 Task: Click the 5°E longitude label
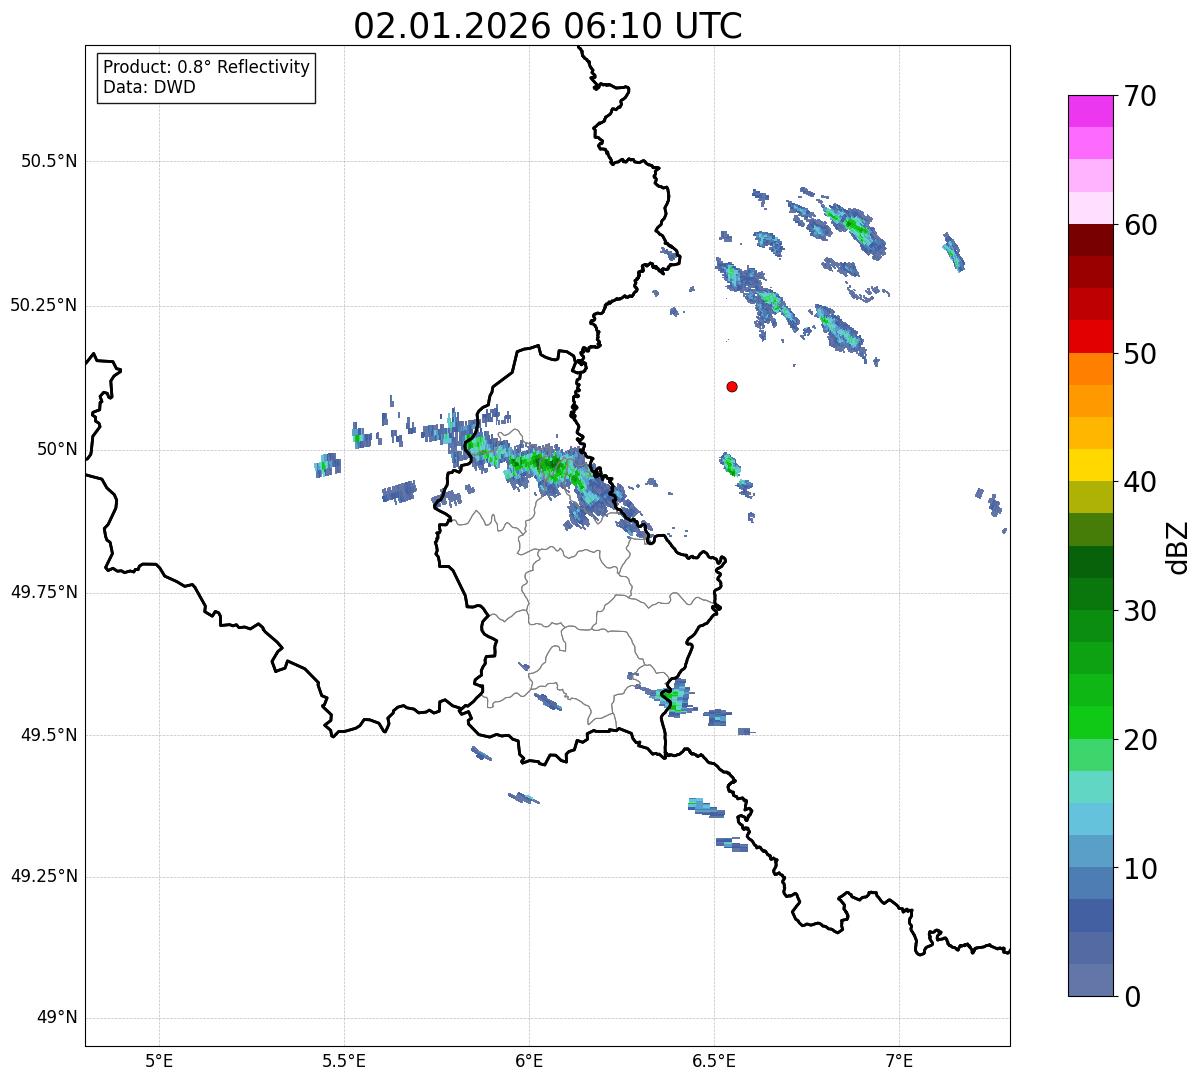click(159, 1060)
